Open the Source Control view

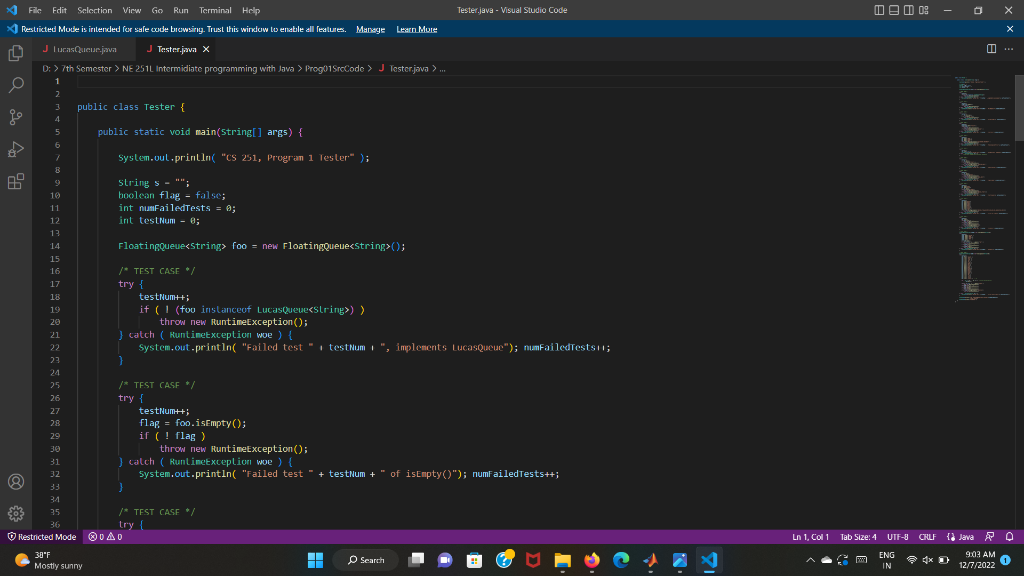pos(16,117)
